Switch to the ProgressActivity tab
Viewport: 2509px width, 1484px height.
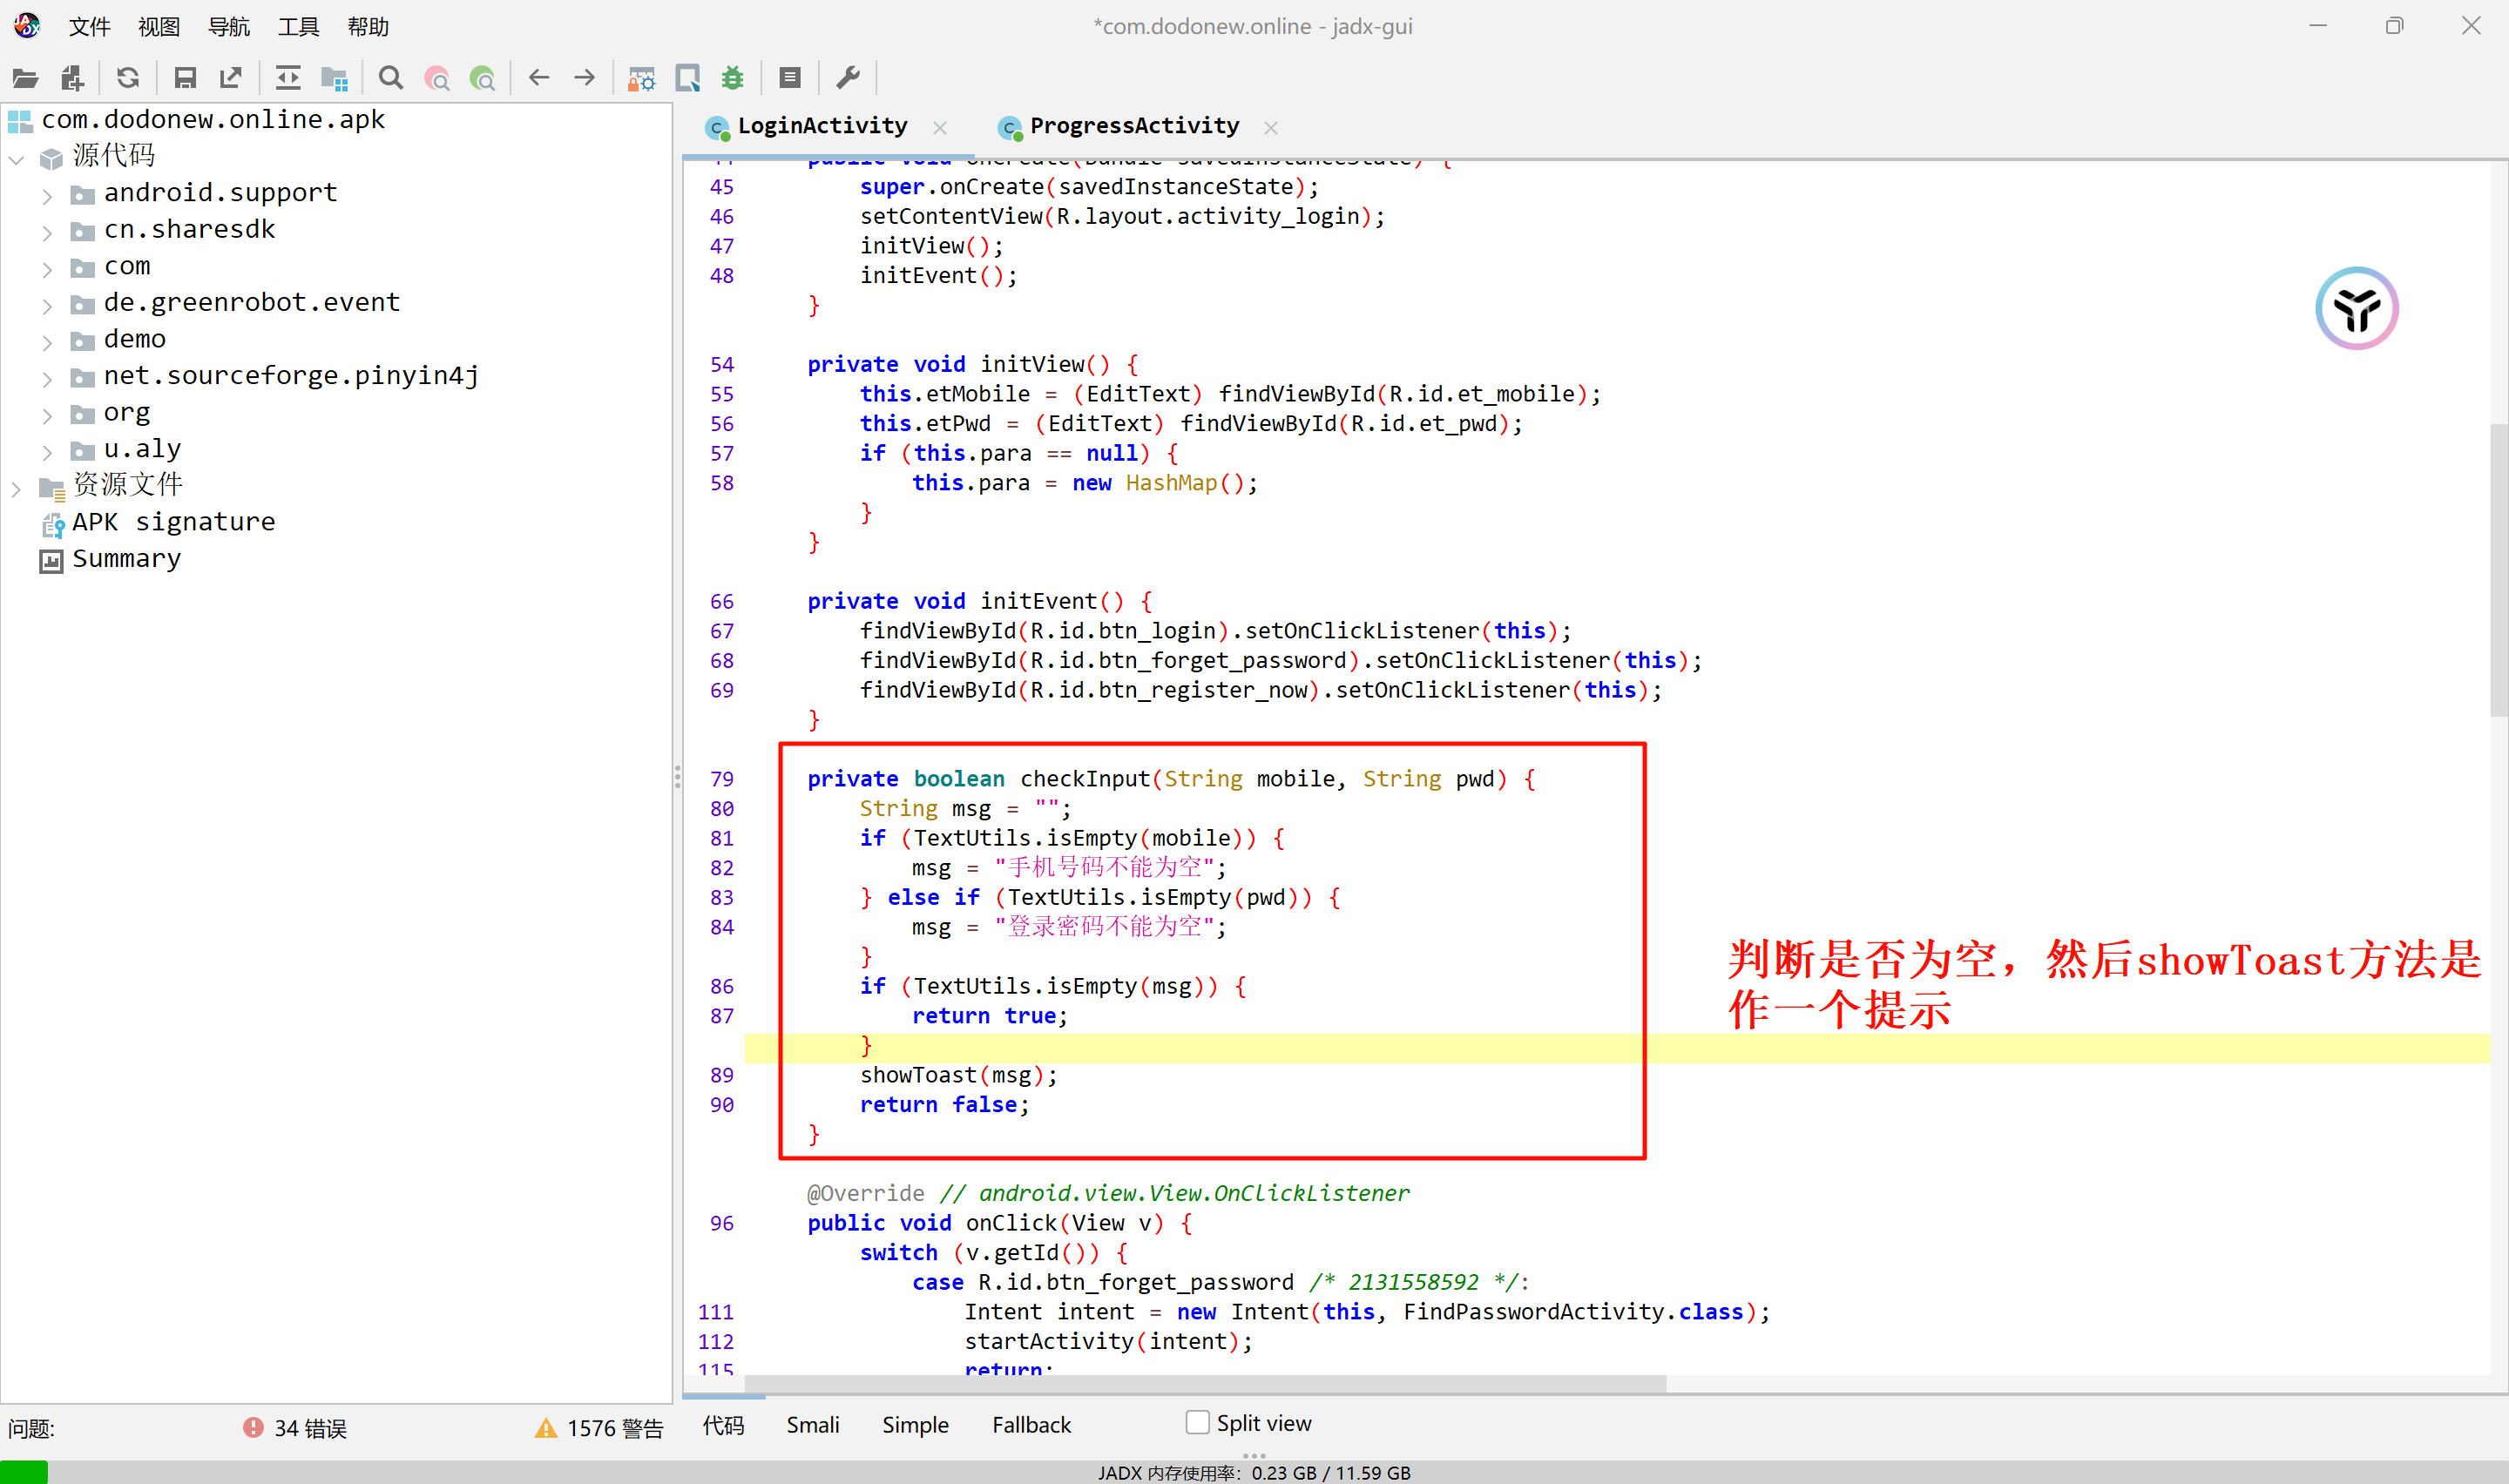pyautogui.click(x=1133, y=126)
